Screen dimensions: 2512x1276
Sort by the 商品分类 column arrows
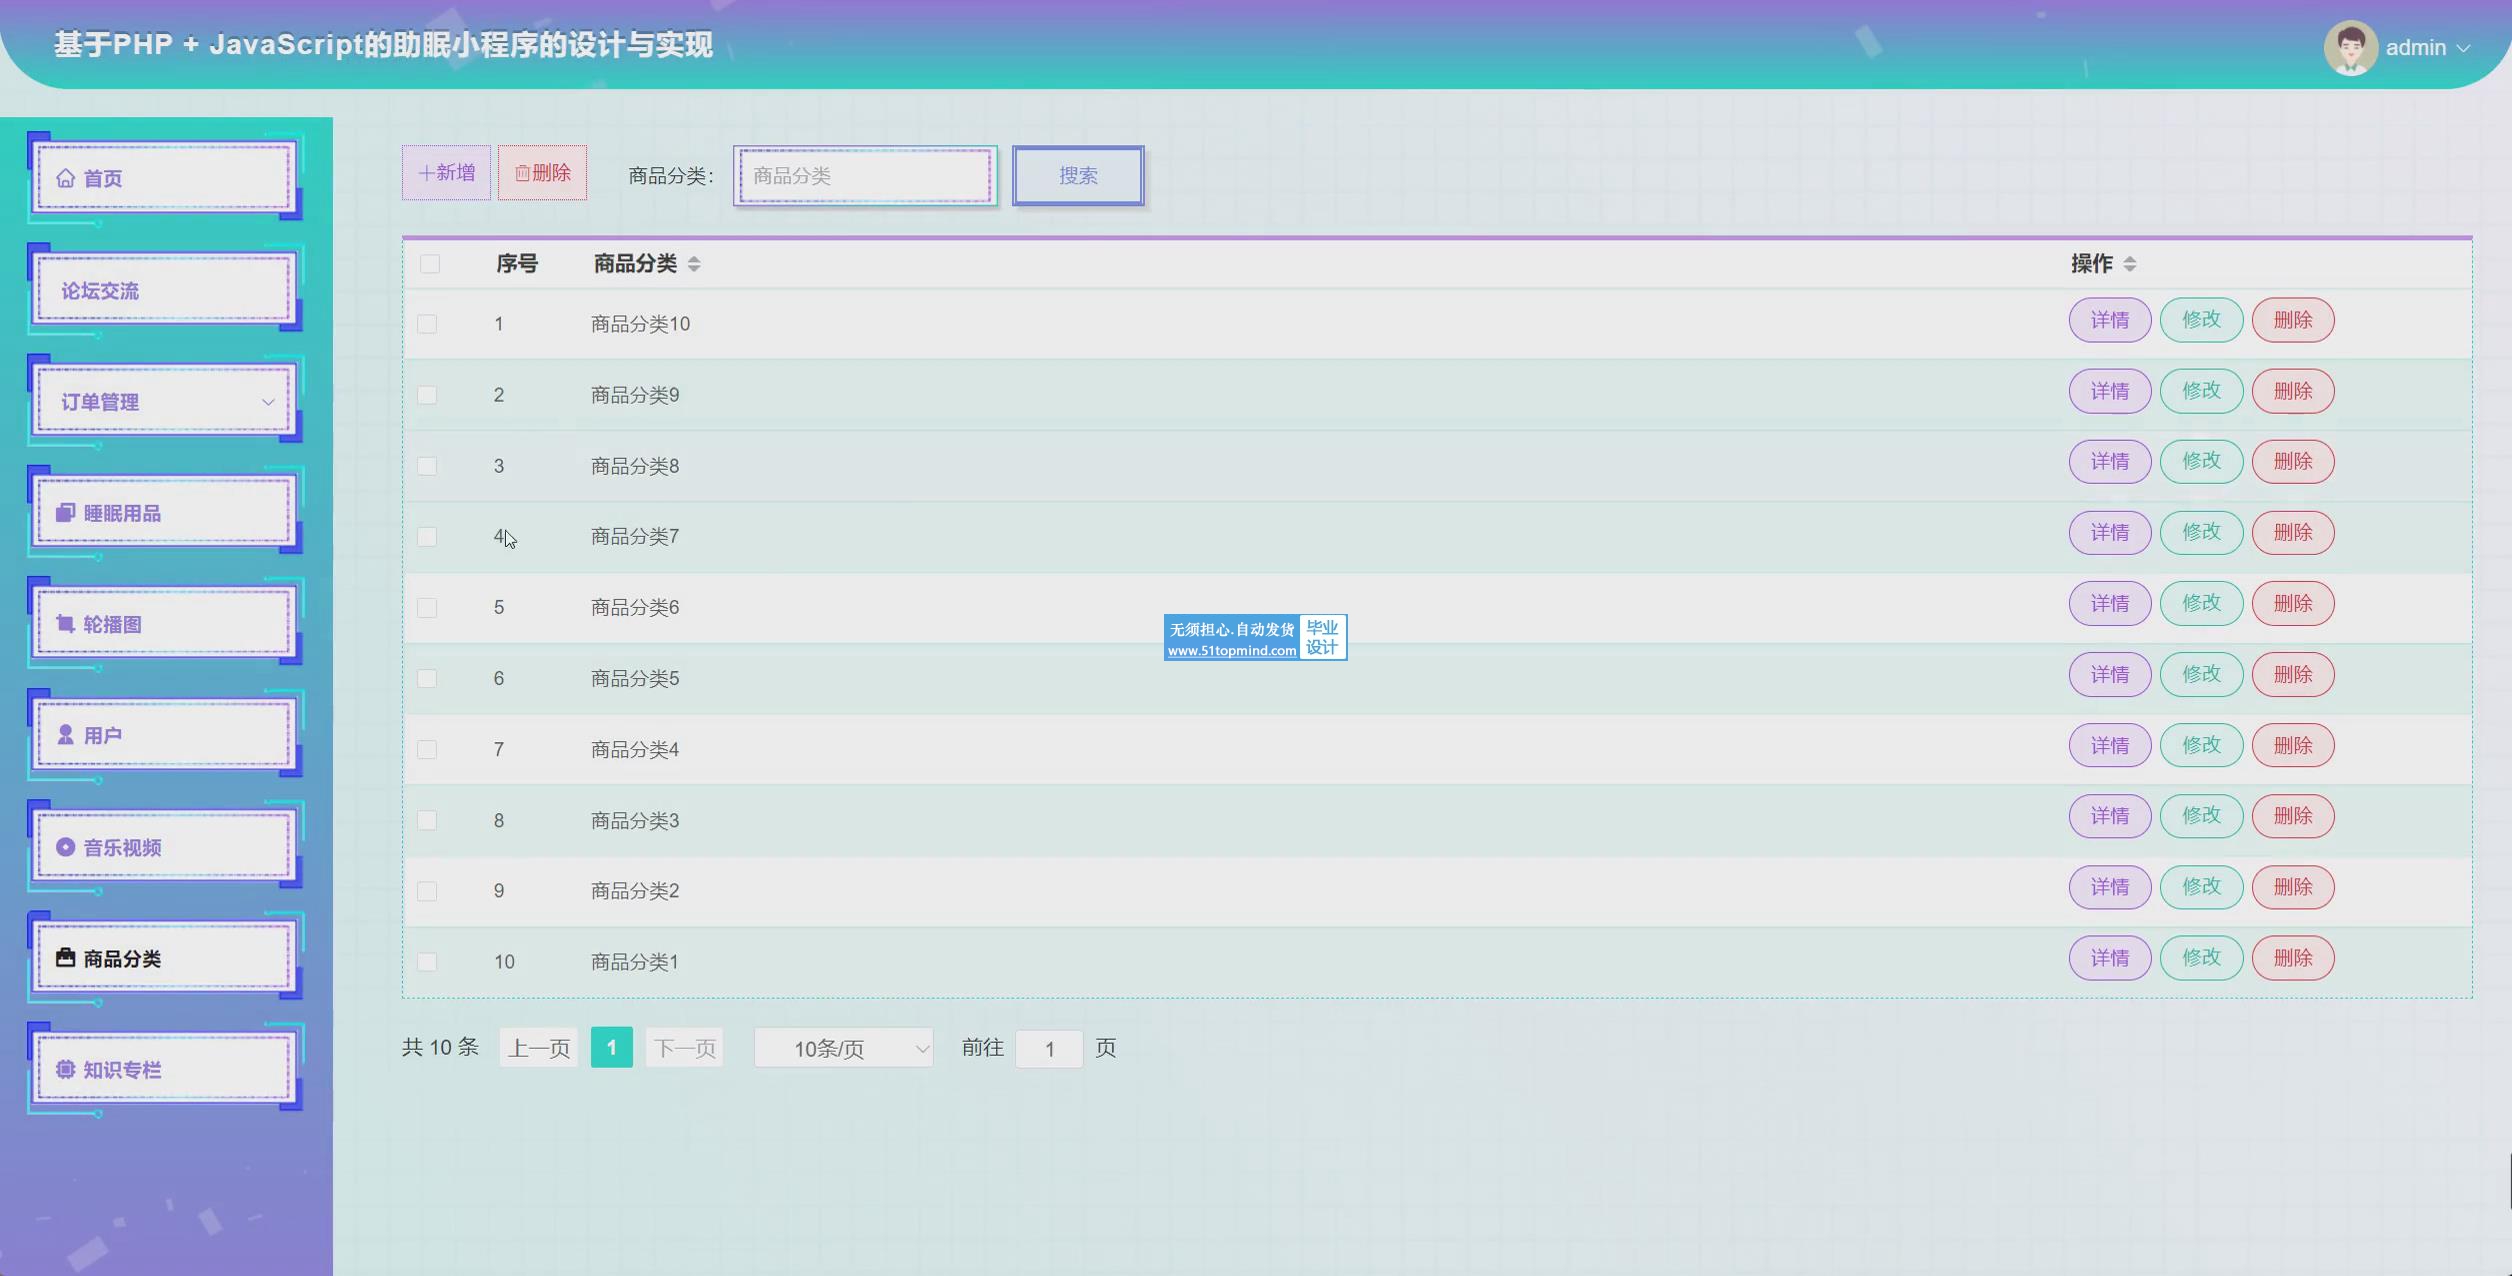[694, 264]
